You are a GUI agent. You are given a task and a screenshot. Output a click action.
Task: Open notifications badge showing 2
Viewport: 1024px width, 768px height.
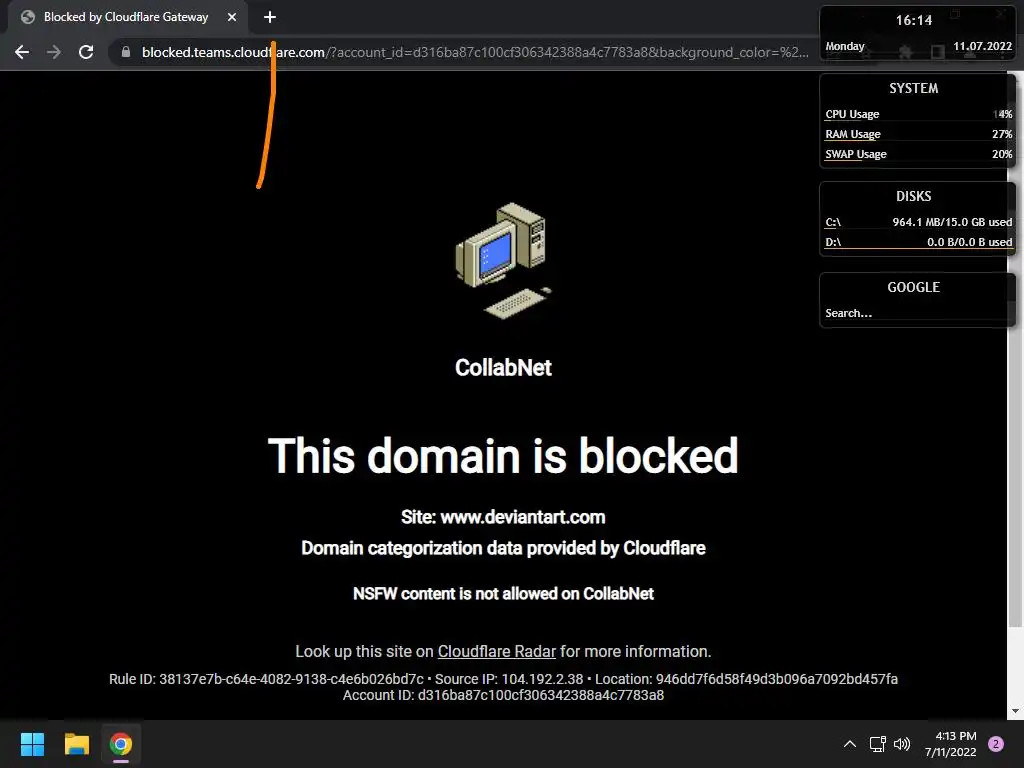pyautogui.click(x=996, y=744)
